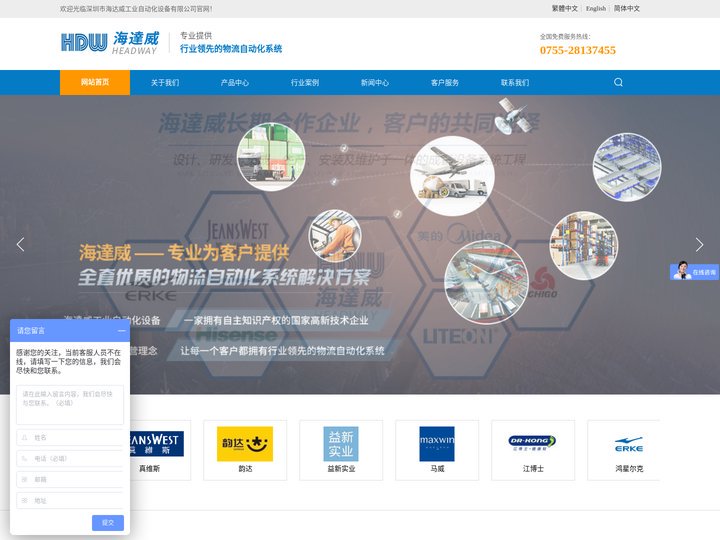
Task: Click the 益新实业 client name label
Action: click(341, 469)
